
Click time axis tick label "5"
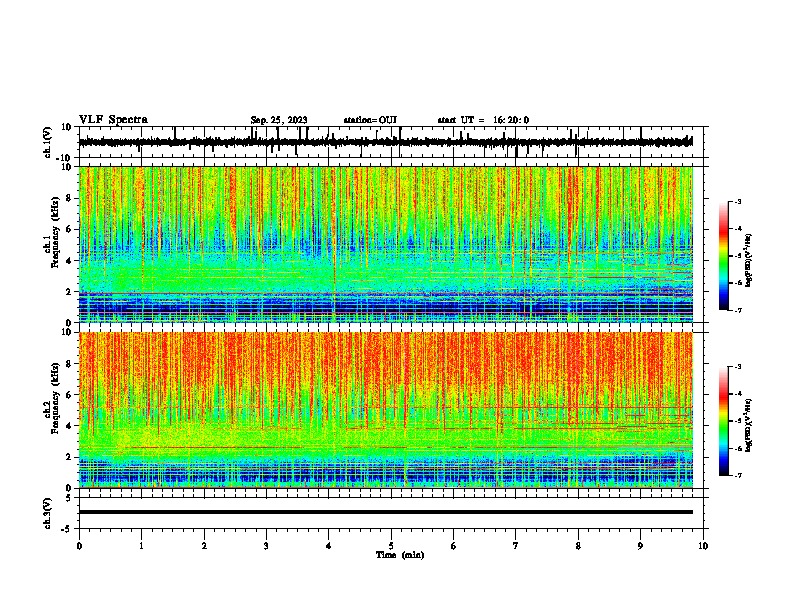point(391,546)
